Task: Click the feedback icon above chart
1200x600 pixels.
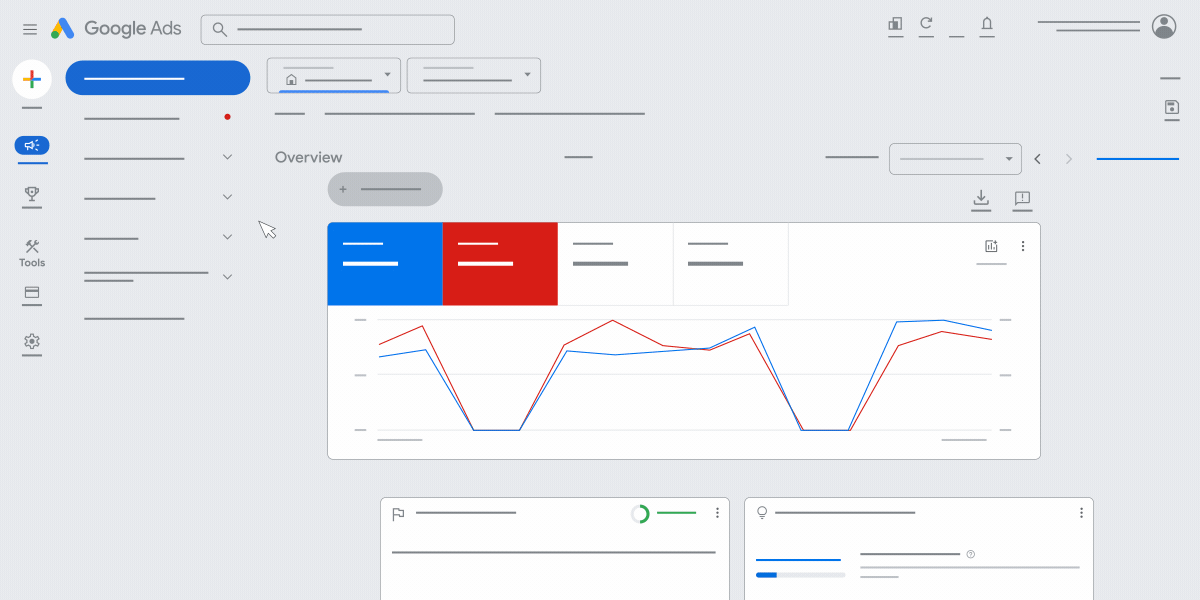Action: coord(1022,198)
